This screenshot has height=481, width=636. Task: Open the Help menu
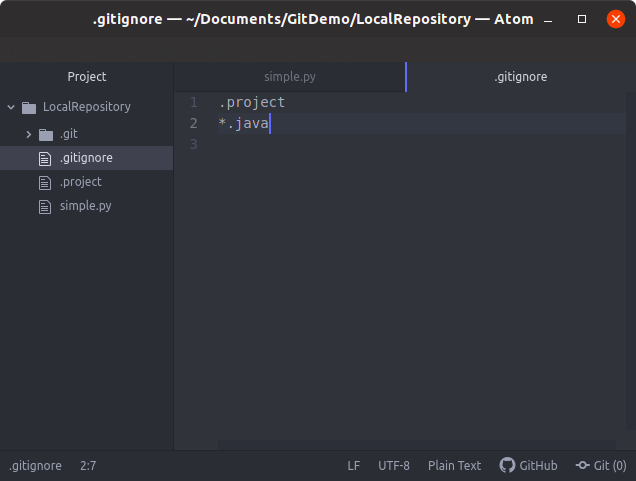(337, 50)
